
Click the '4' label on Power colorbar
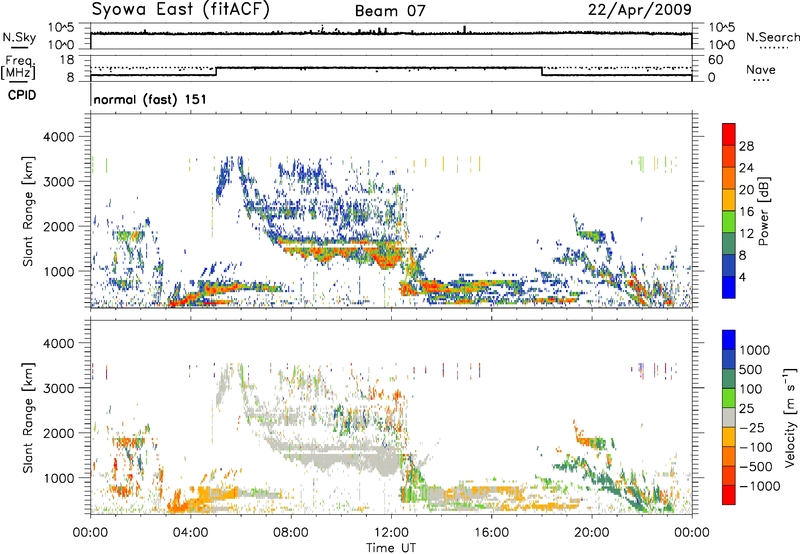(x=742, y=277)
